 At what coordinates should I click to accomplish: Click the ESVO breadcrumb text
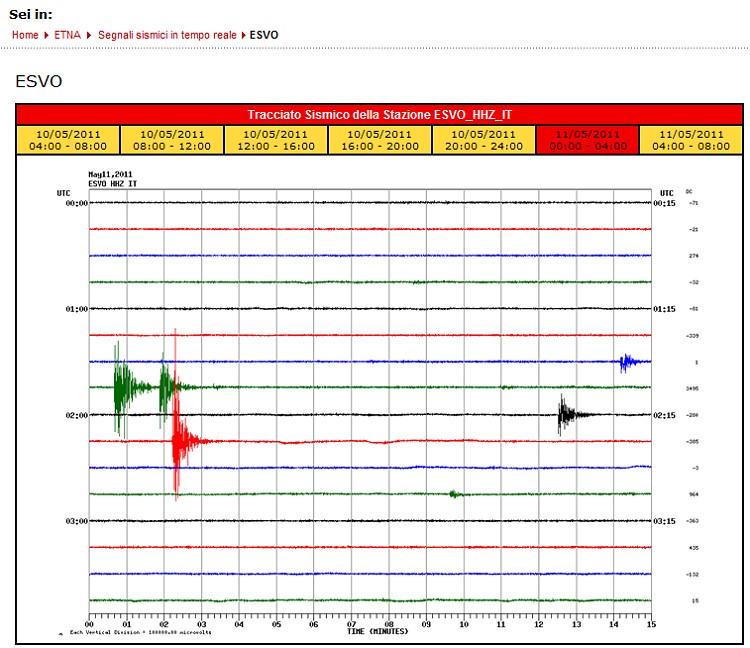pos(264,35)
